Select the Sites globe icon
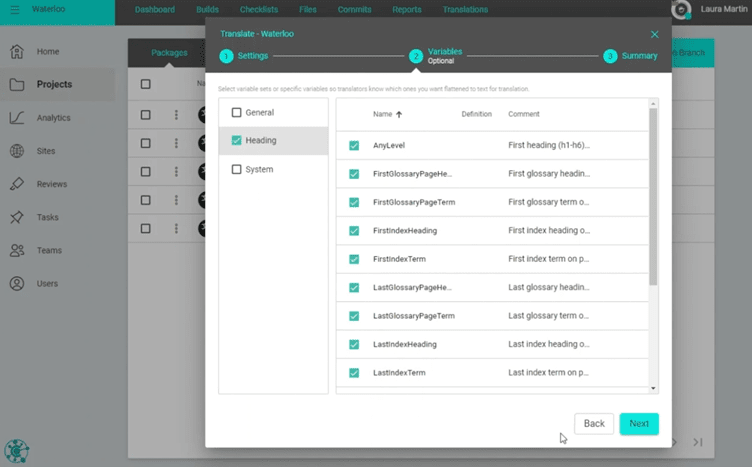Screen dimensions: 752x467 [x=17, y=151]
